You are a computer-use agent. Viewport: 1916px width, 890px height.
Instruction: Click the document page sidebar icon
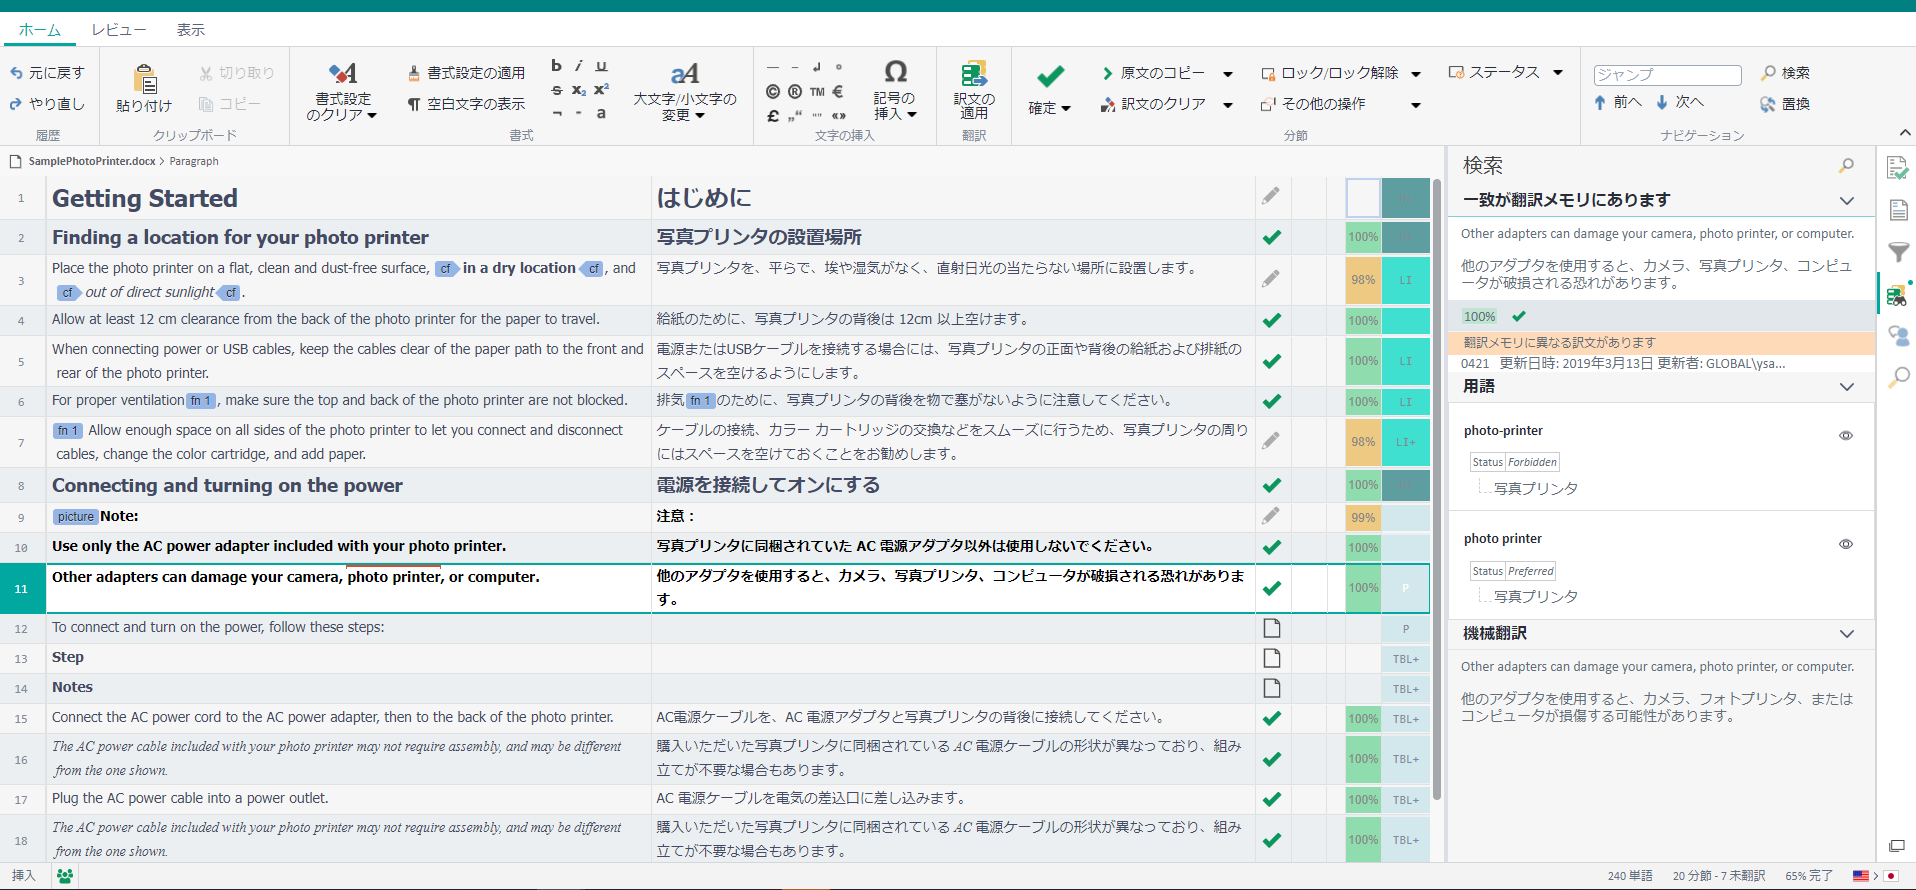pos(1898,210)
